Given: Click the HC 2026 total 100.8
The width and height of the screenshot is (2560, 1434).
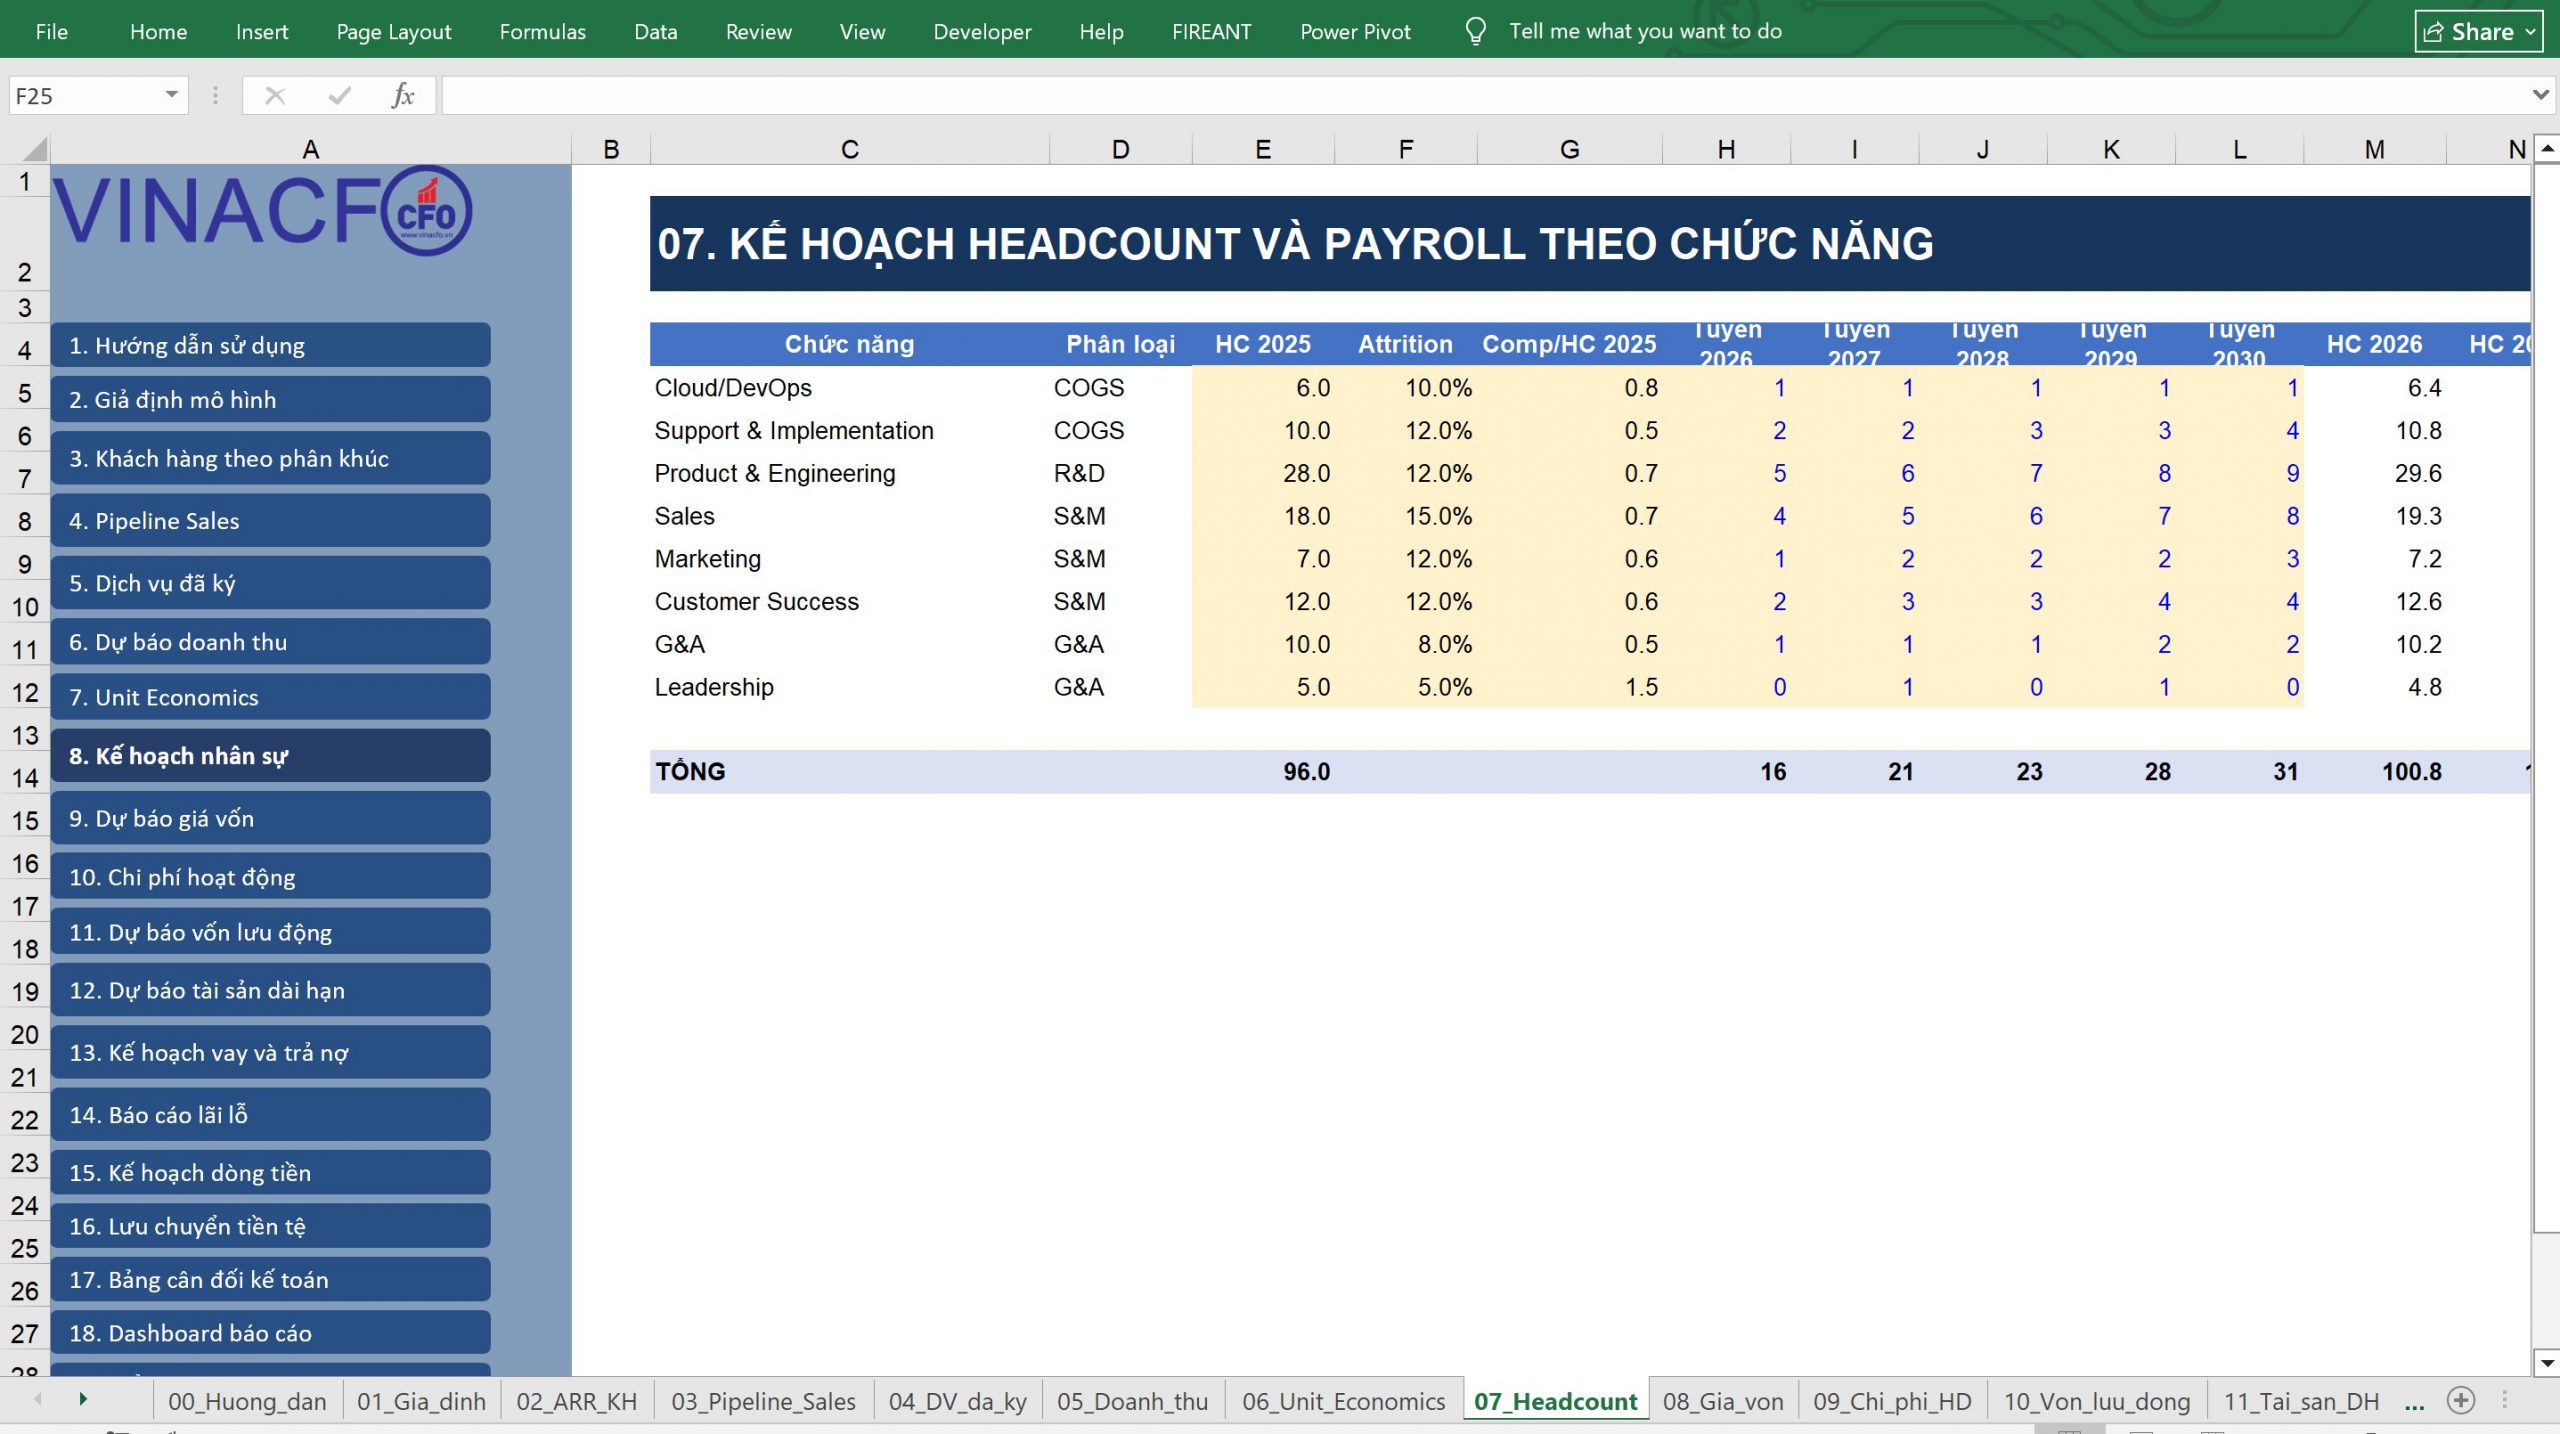Looking at the screenshot, I should pyautogui.click(x=2375, y=771).
